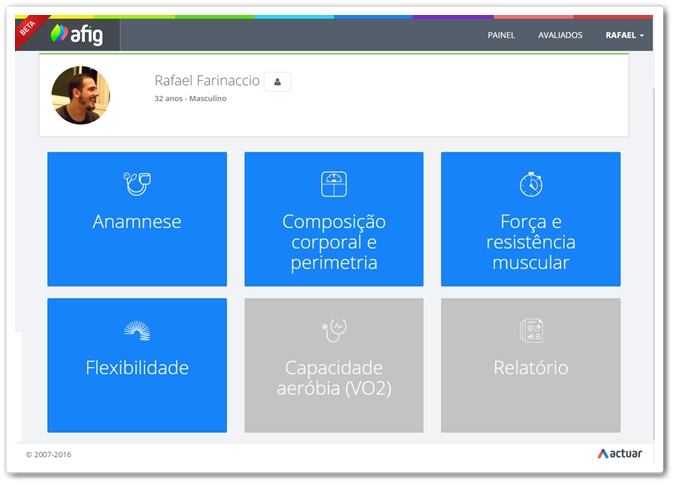This screenshot has width=676, height=485.
Task: Click the actuar logo in footer
Action: pos(620,454)
